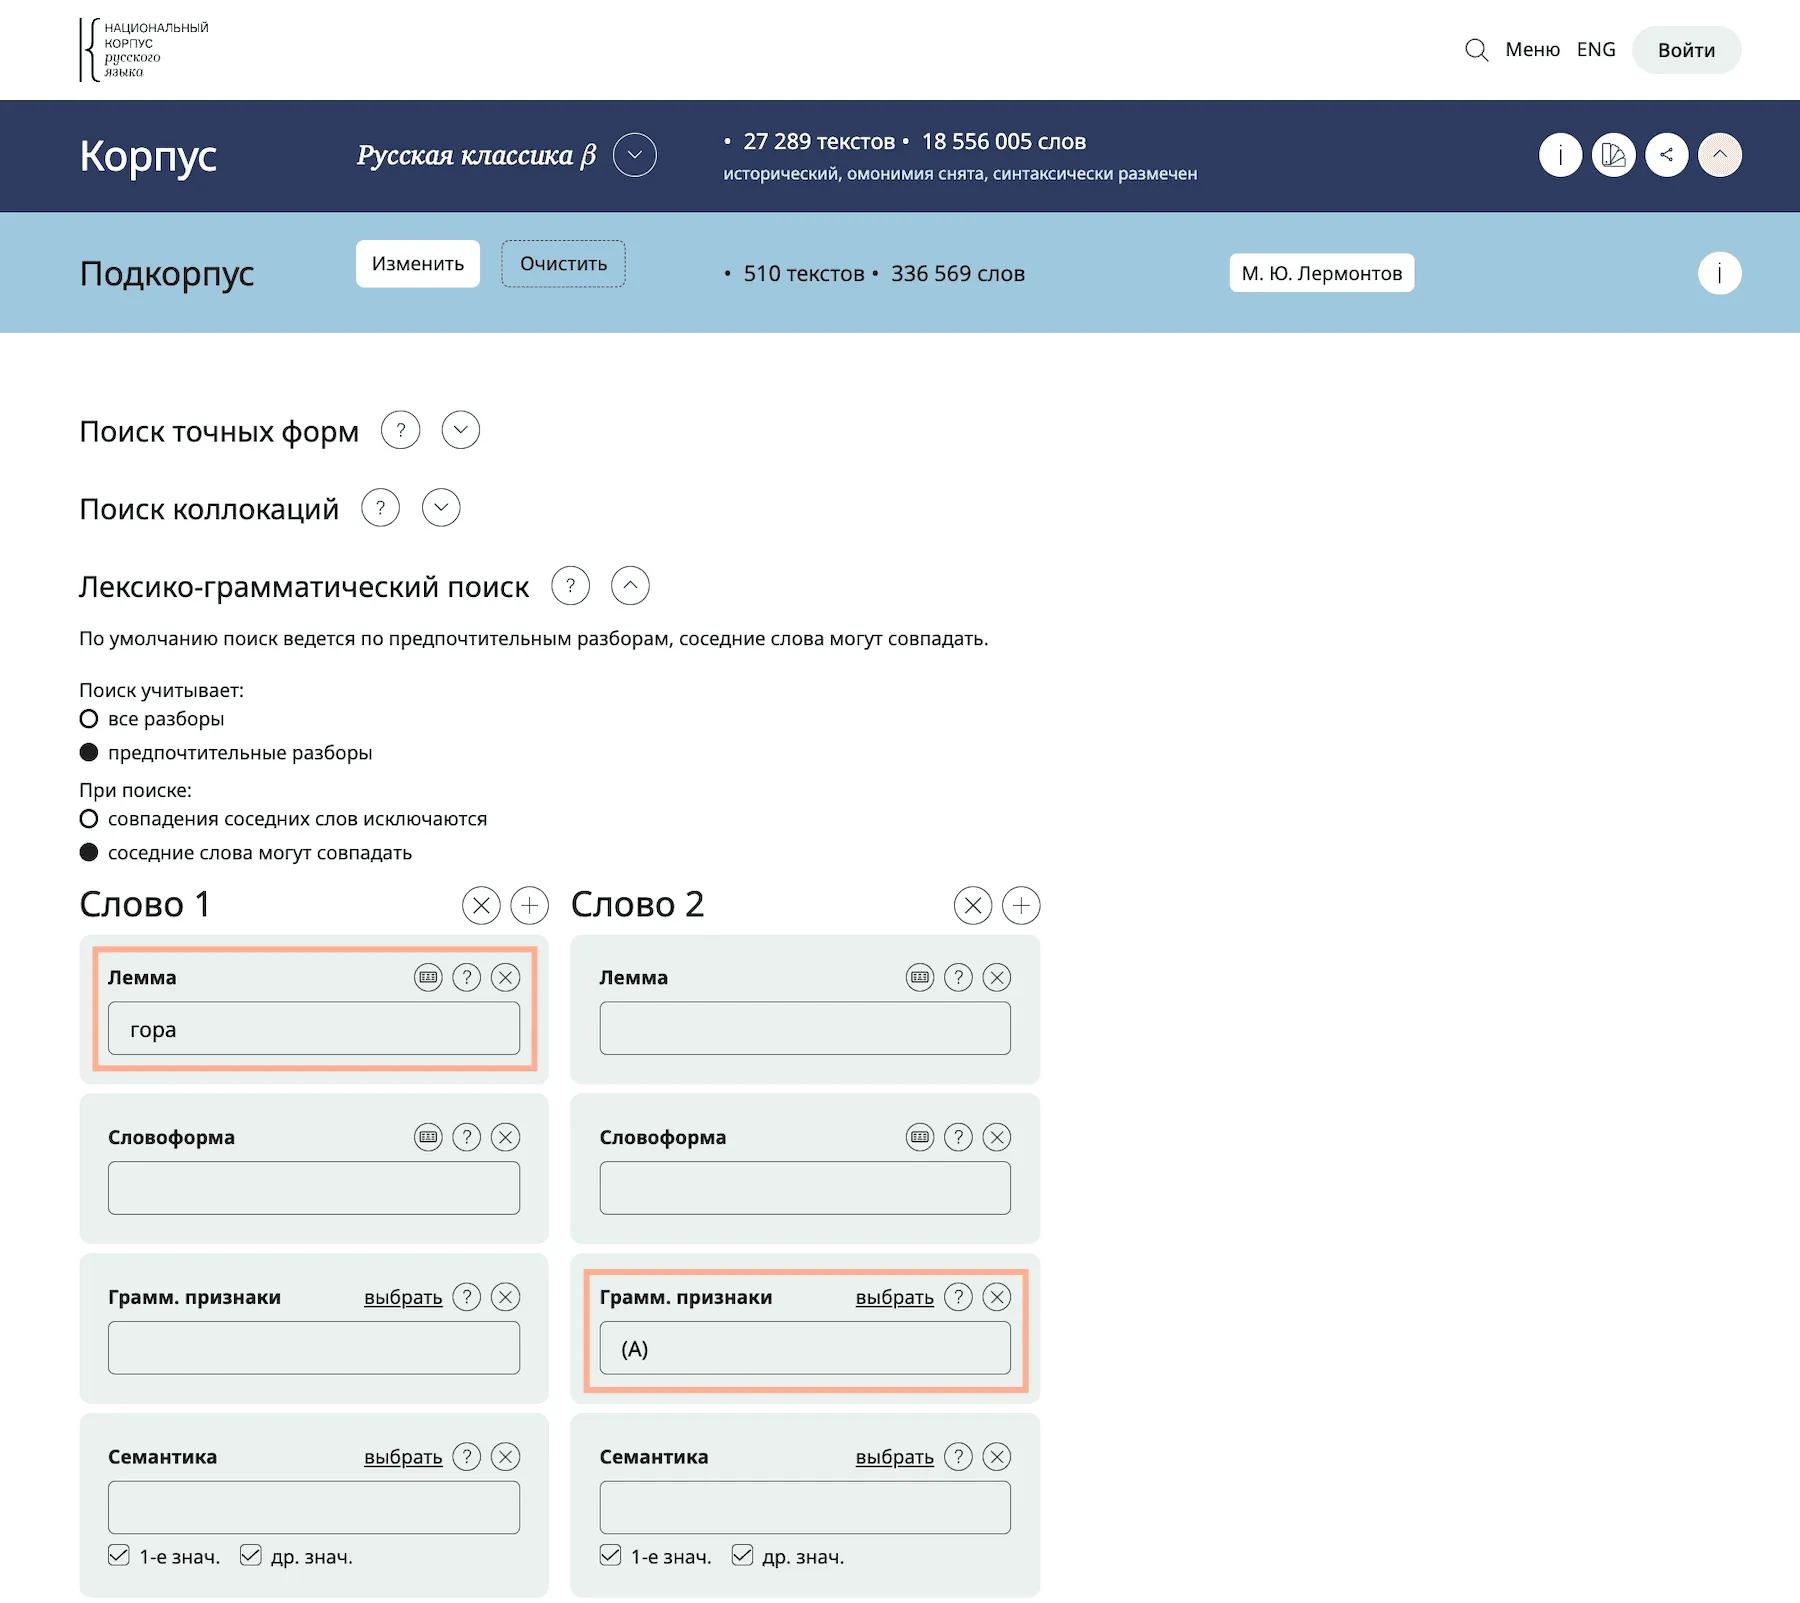The height and width of the screenshot is (1603, 1800).
Task: Show help for Слово 2 Лемма
Action: [x=958, y=977]
